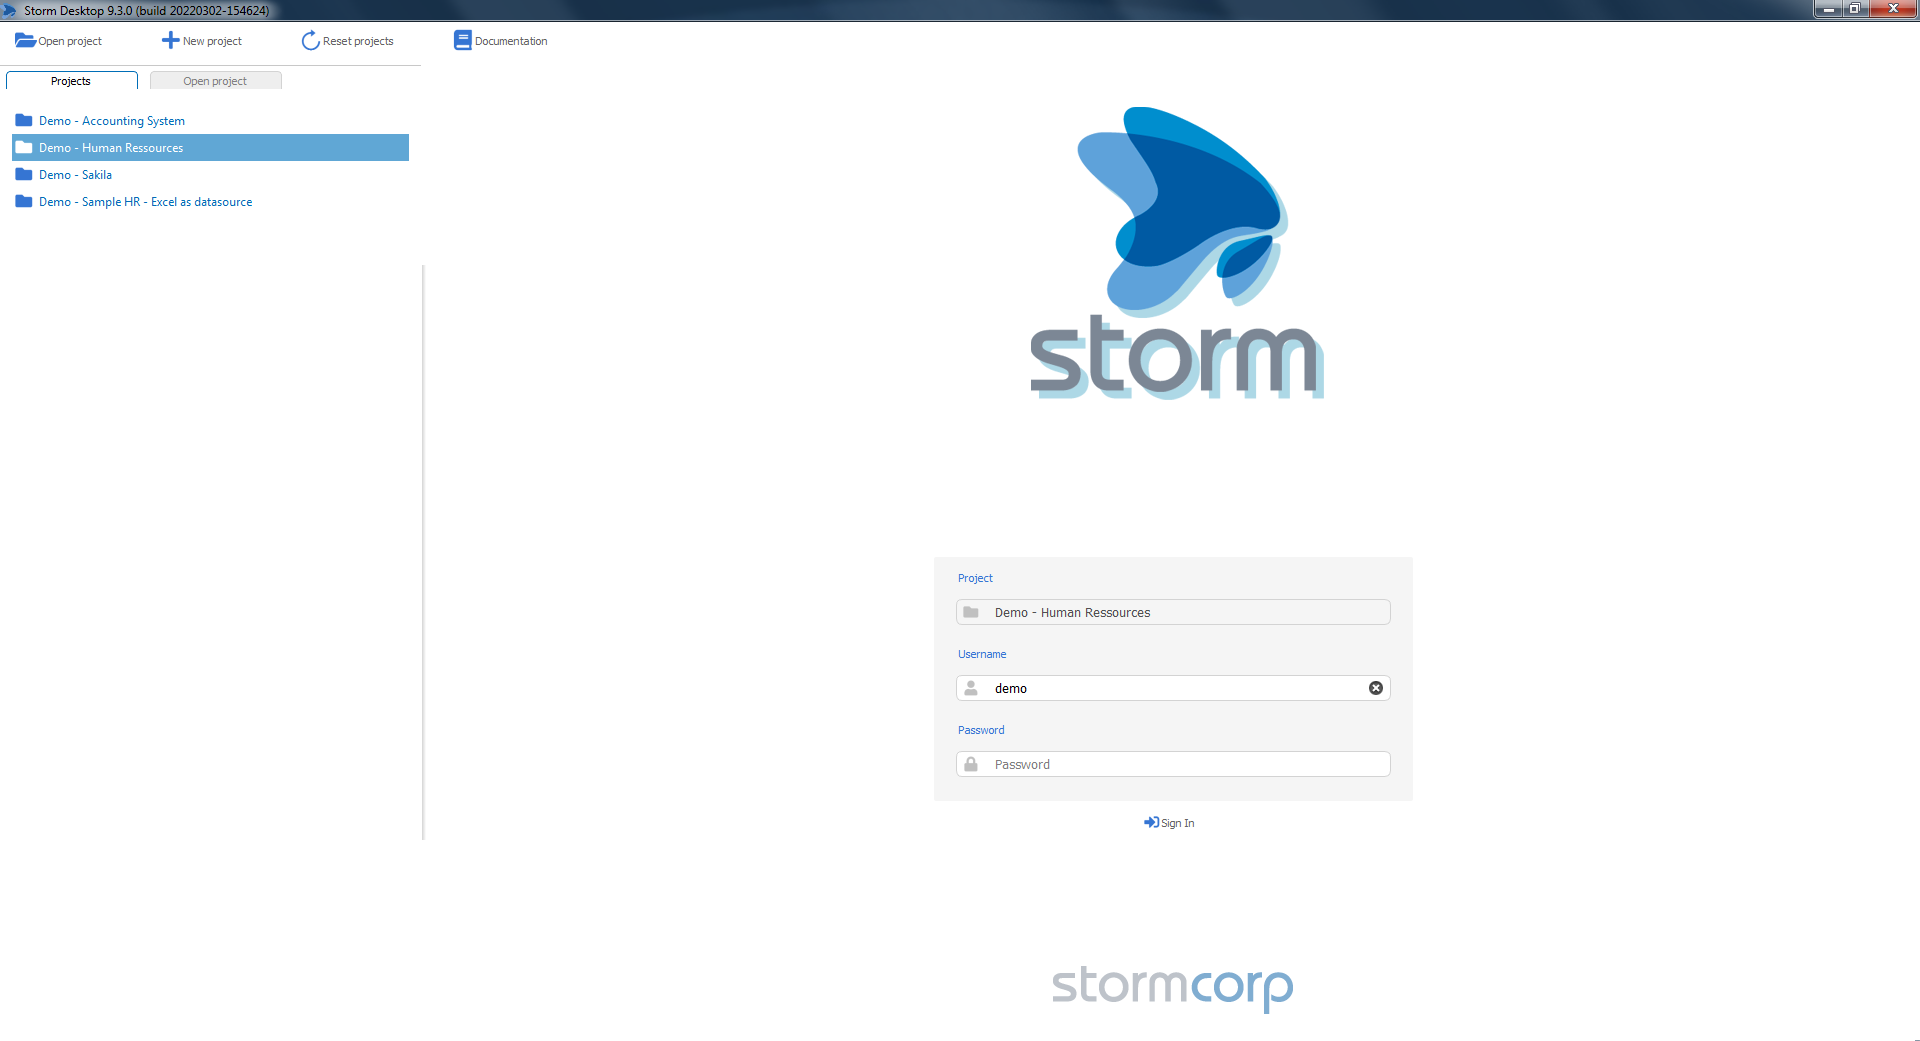Select Demo - Human Ressources project row
The width and height of the screenshot is (1920, 1041).
click(x=210, y=148)
